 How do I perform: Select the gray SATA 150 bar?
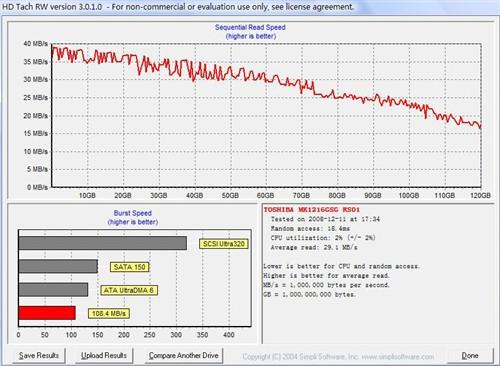coord(58,266)
